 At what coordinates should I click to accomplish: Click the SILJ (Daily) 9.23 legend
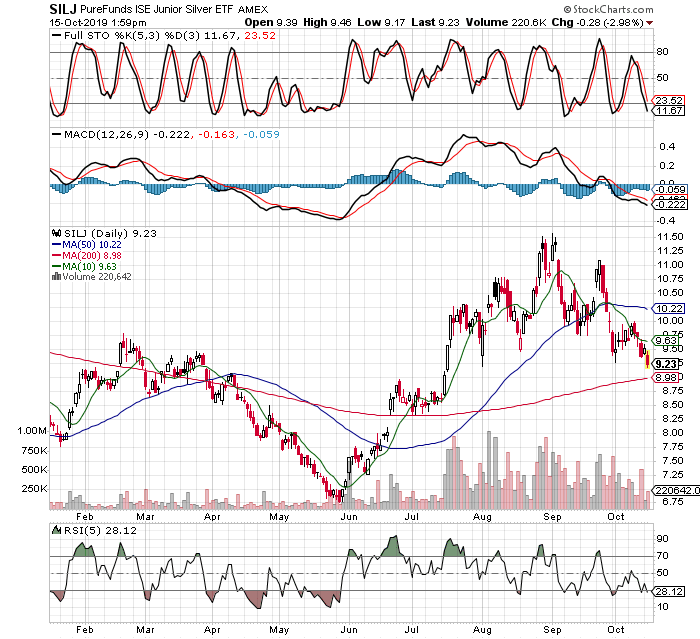111,234
